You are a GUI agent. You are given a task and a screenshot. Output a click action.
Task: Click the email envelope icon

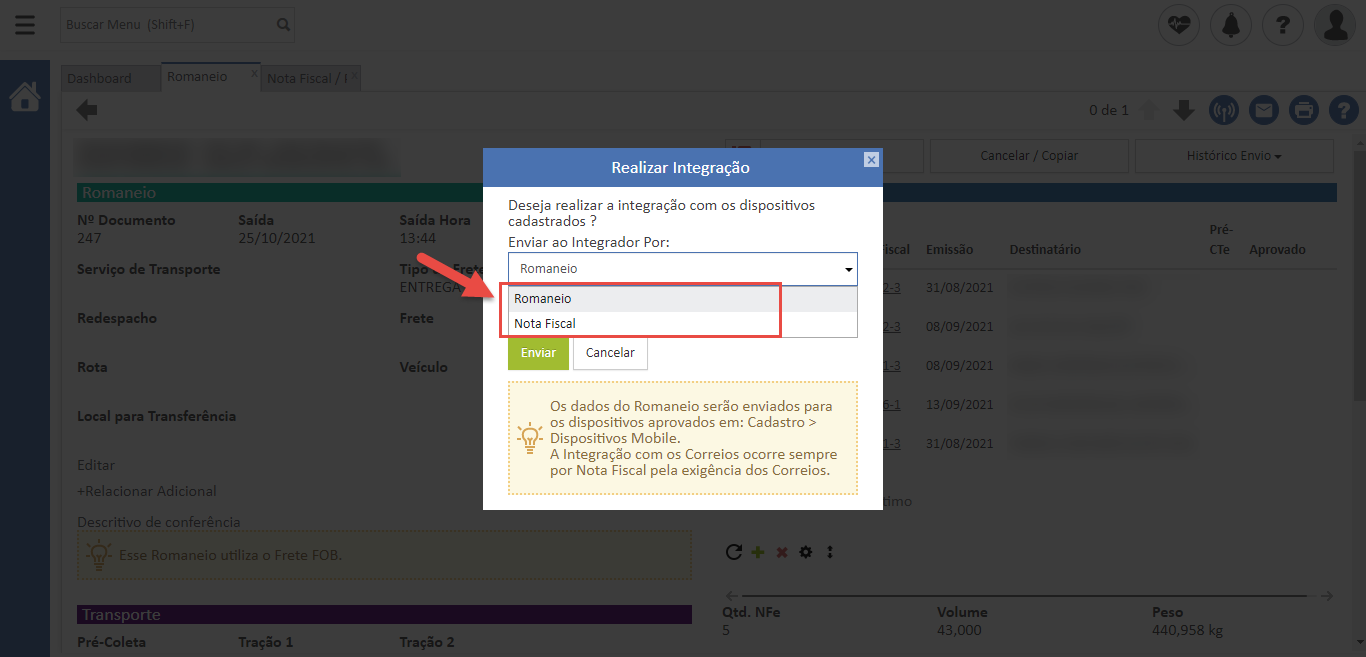pos(1263,110)
